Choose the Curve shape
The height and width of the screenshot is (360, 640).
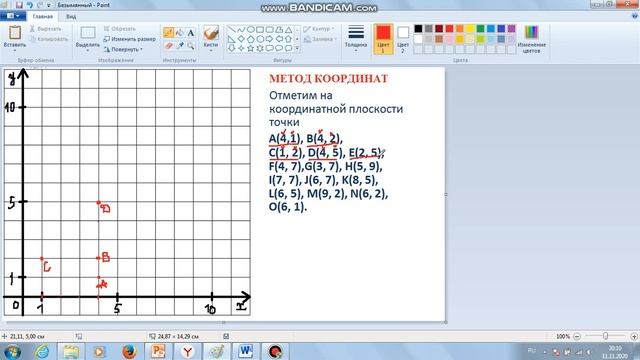pyautogui.click(x=241, y=30)
